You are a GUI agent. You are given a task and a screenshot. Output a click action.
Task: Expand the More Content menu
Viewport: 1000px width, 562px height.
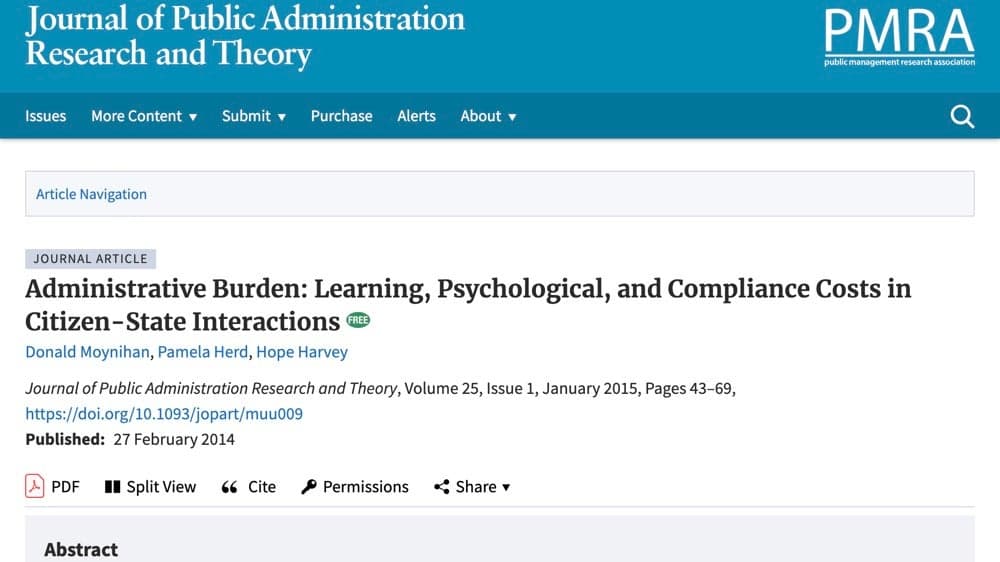tap(143, 116)
